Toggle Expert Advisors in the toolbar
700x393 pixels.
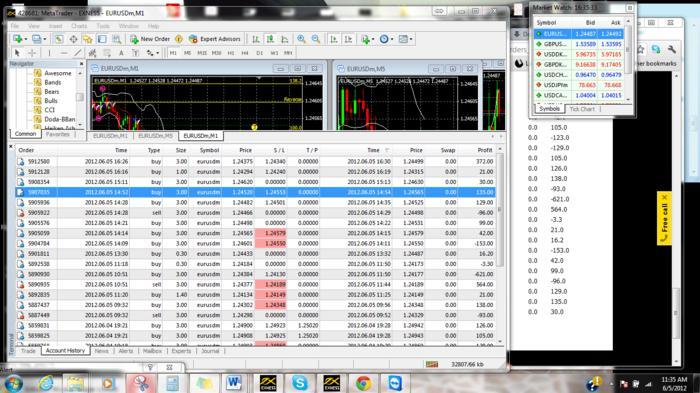pos(215,39)
